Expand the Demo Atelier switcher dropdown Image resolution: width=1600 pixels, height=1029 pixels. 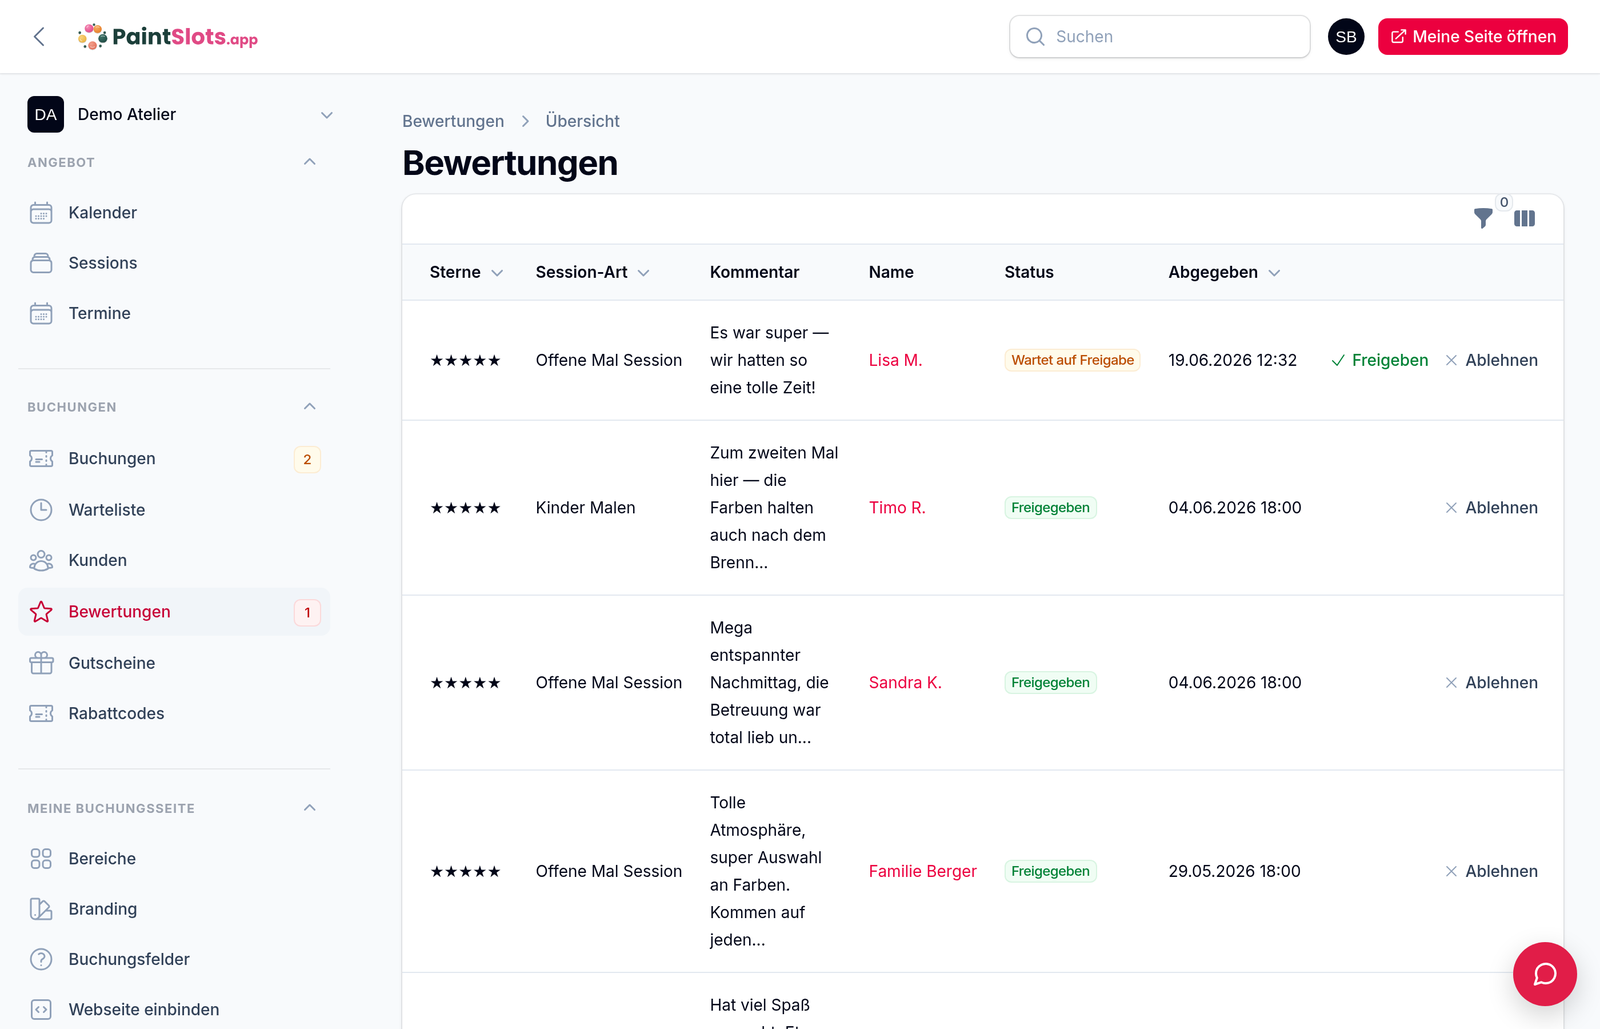[x=326, y=115]
